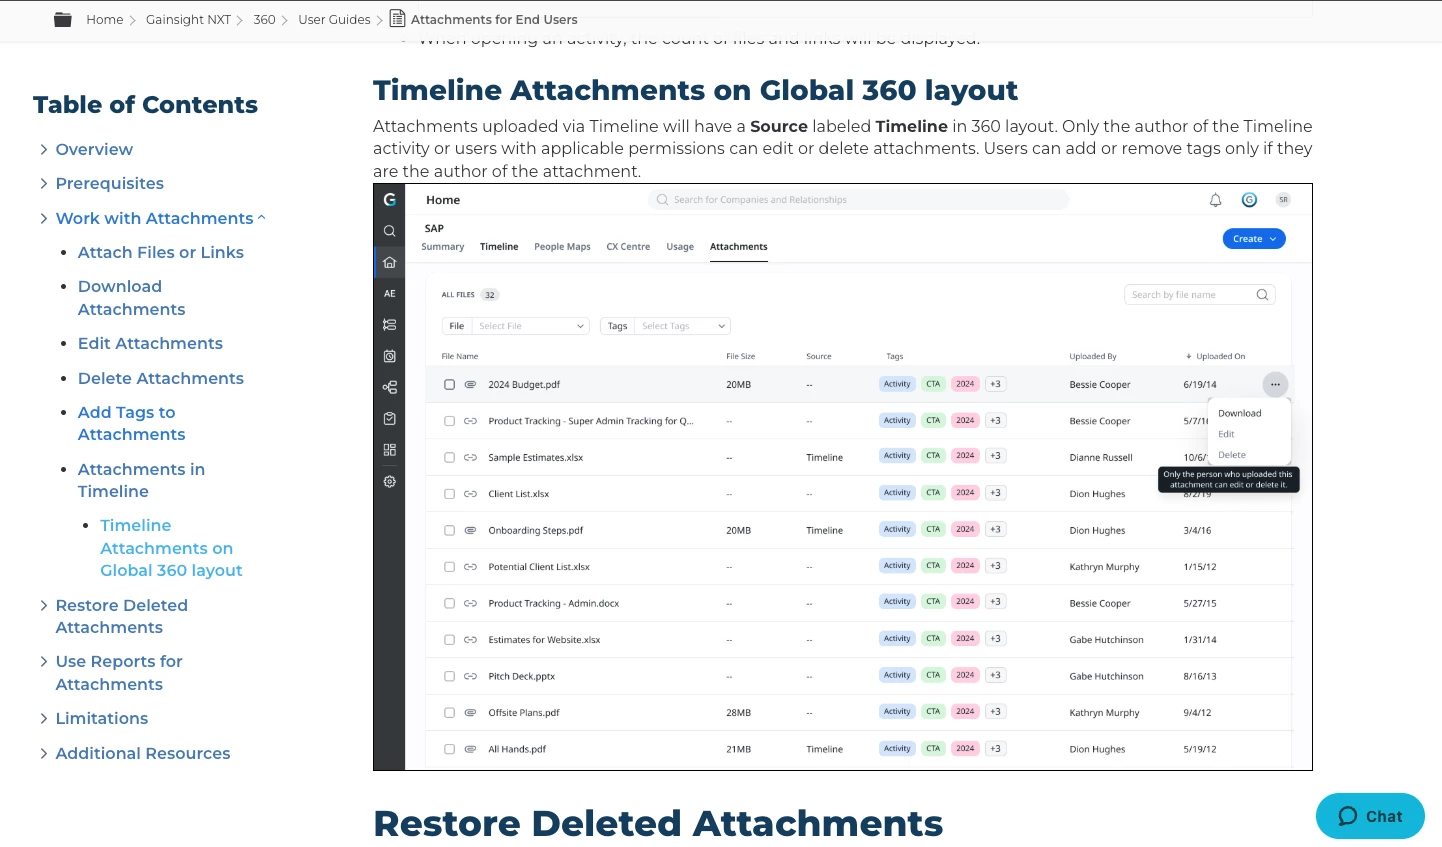This screenshot has height=847, width=1442.
Task: Switch to the Usage tab
Action: [680, 247]
